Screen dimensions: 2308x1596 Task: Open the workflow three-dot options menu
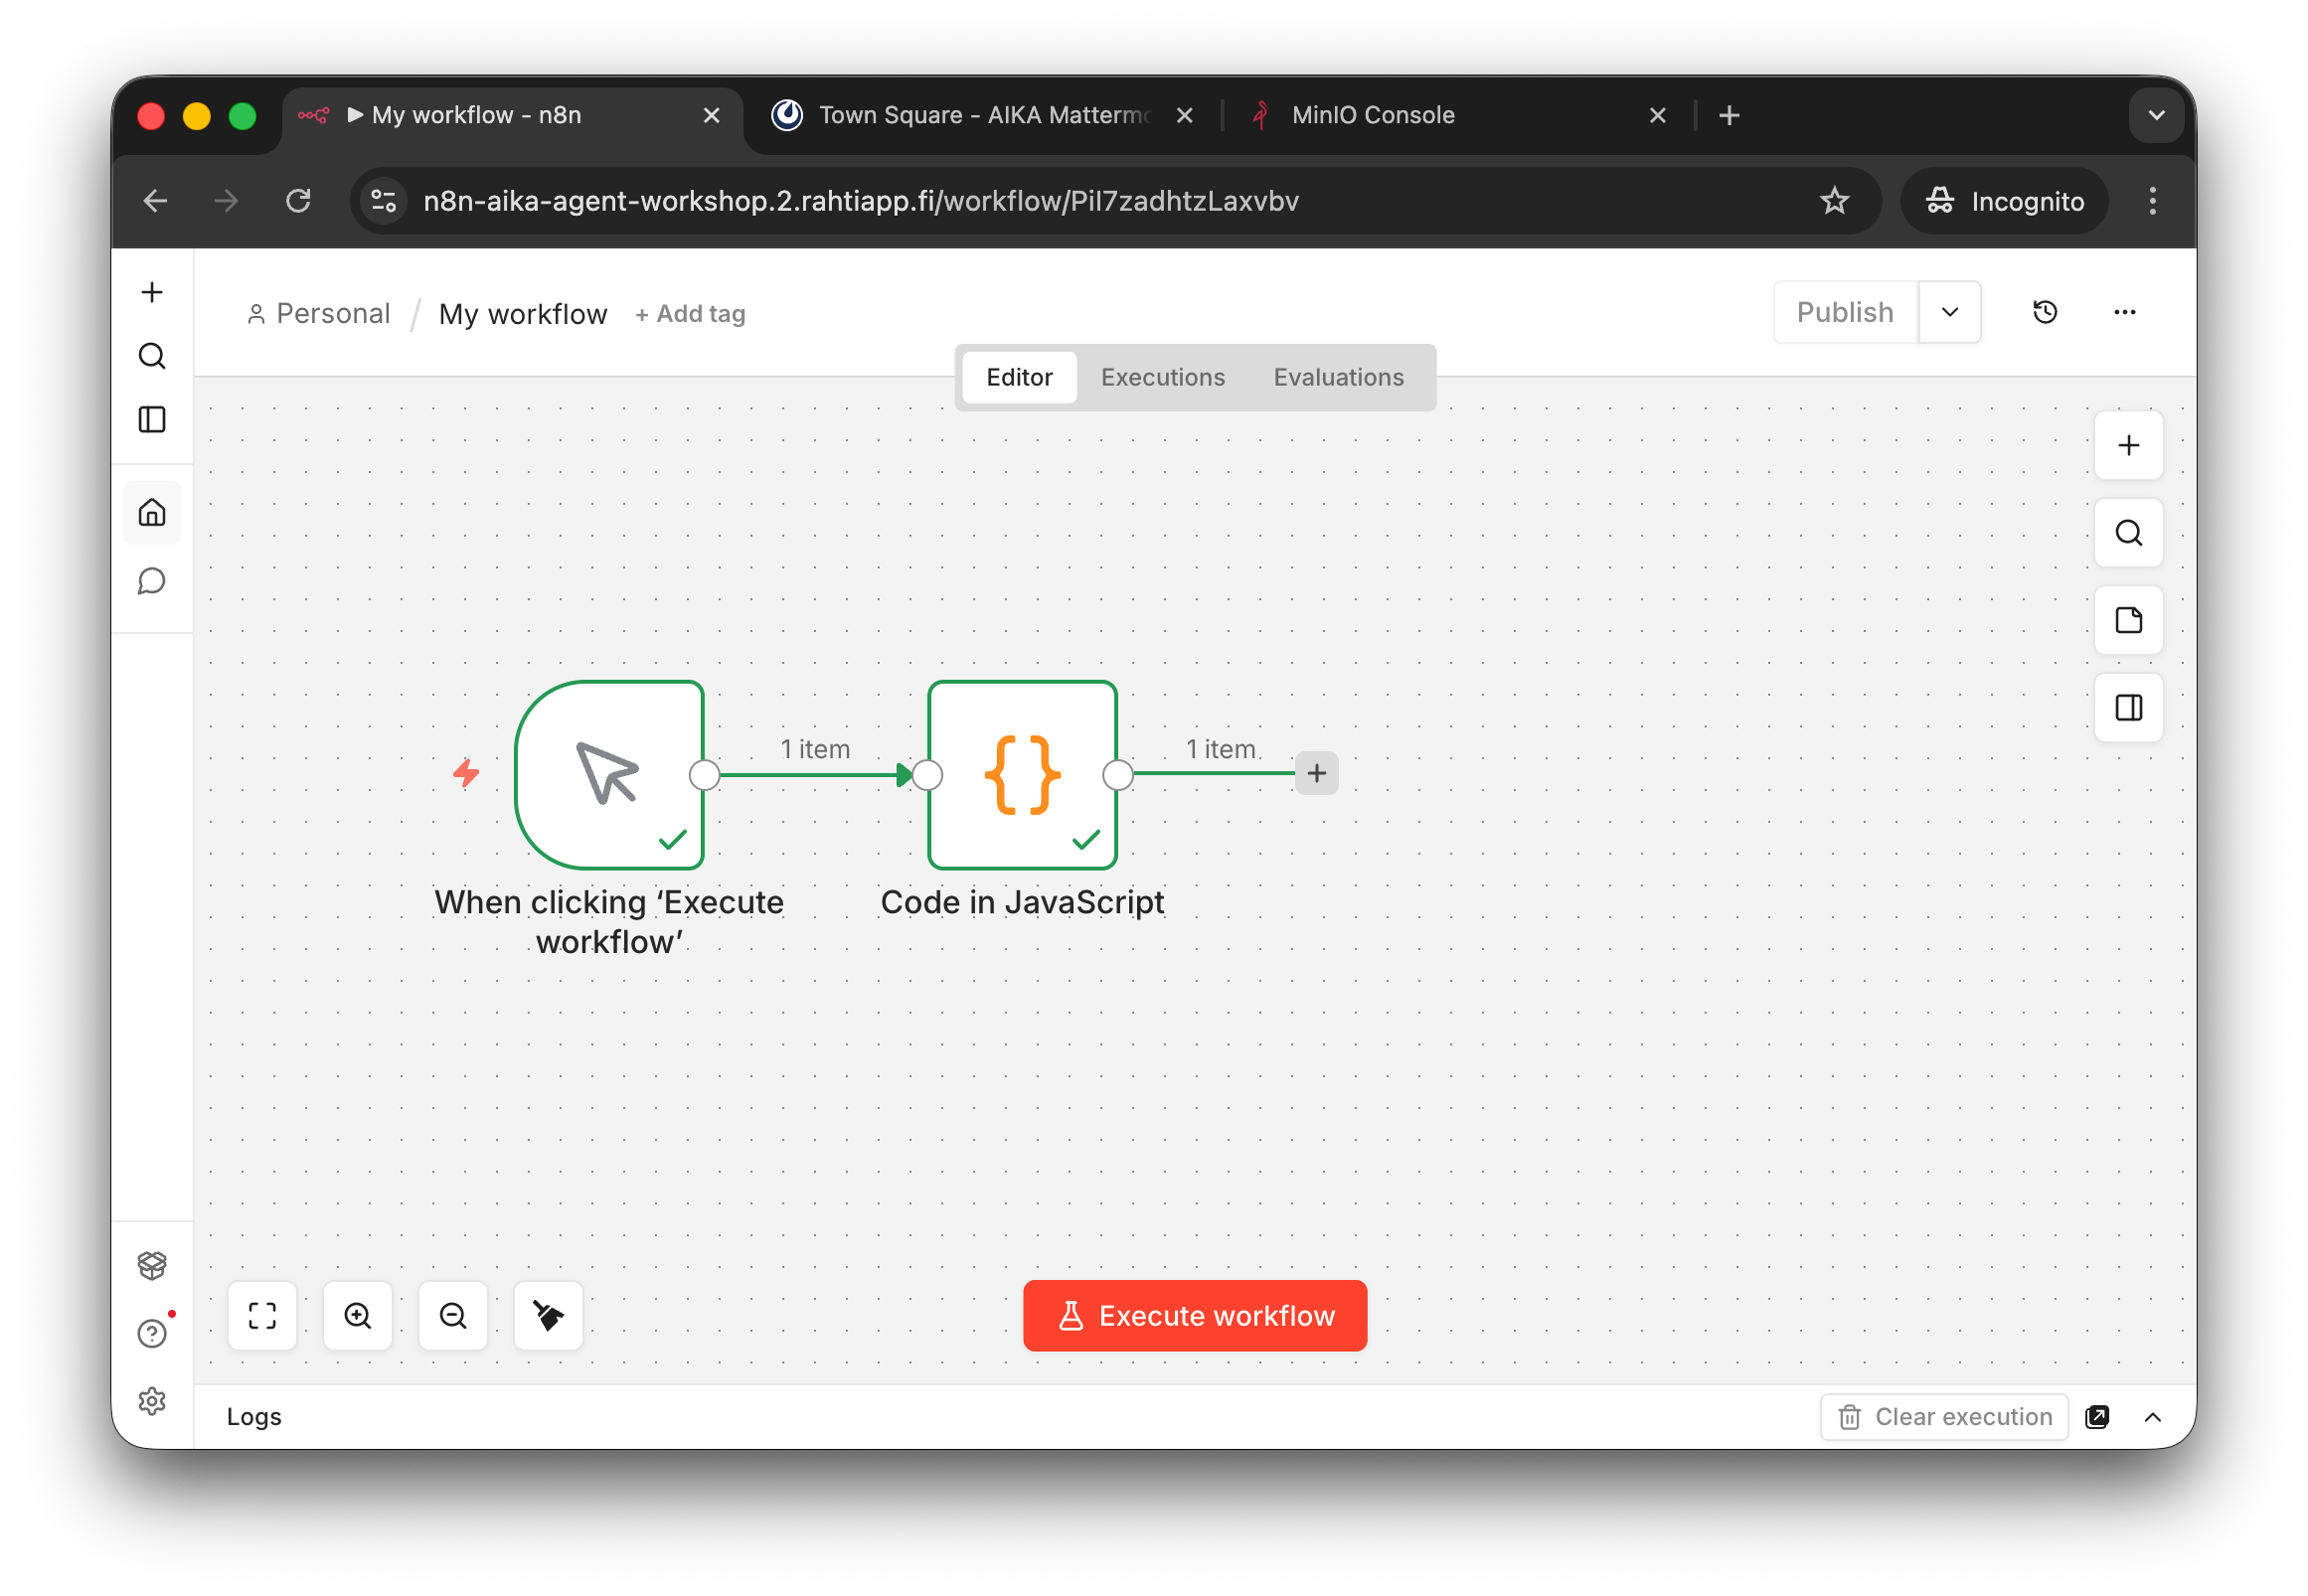coord(2124,312)
